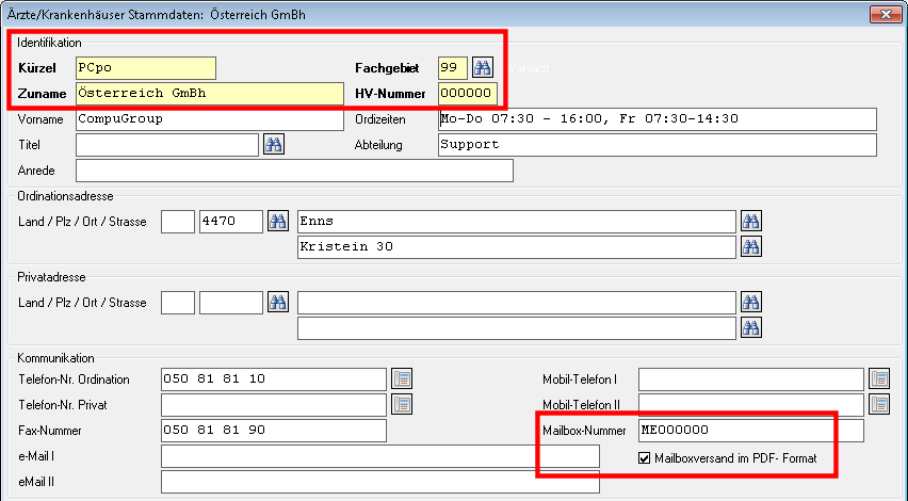
Task: Open binoculars lookup next to Enns field
Action: point(751,221)
